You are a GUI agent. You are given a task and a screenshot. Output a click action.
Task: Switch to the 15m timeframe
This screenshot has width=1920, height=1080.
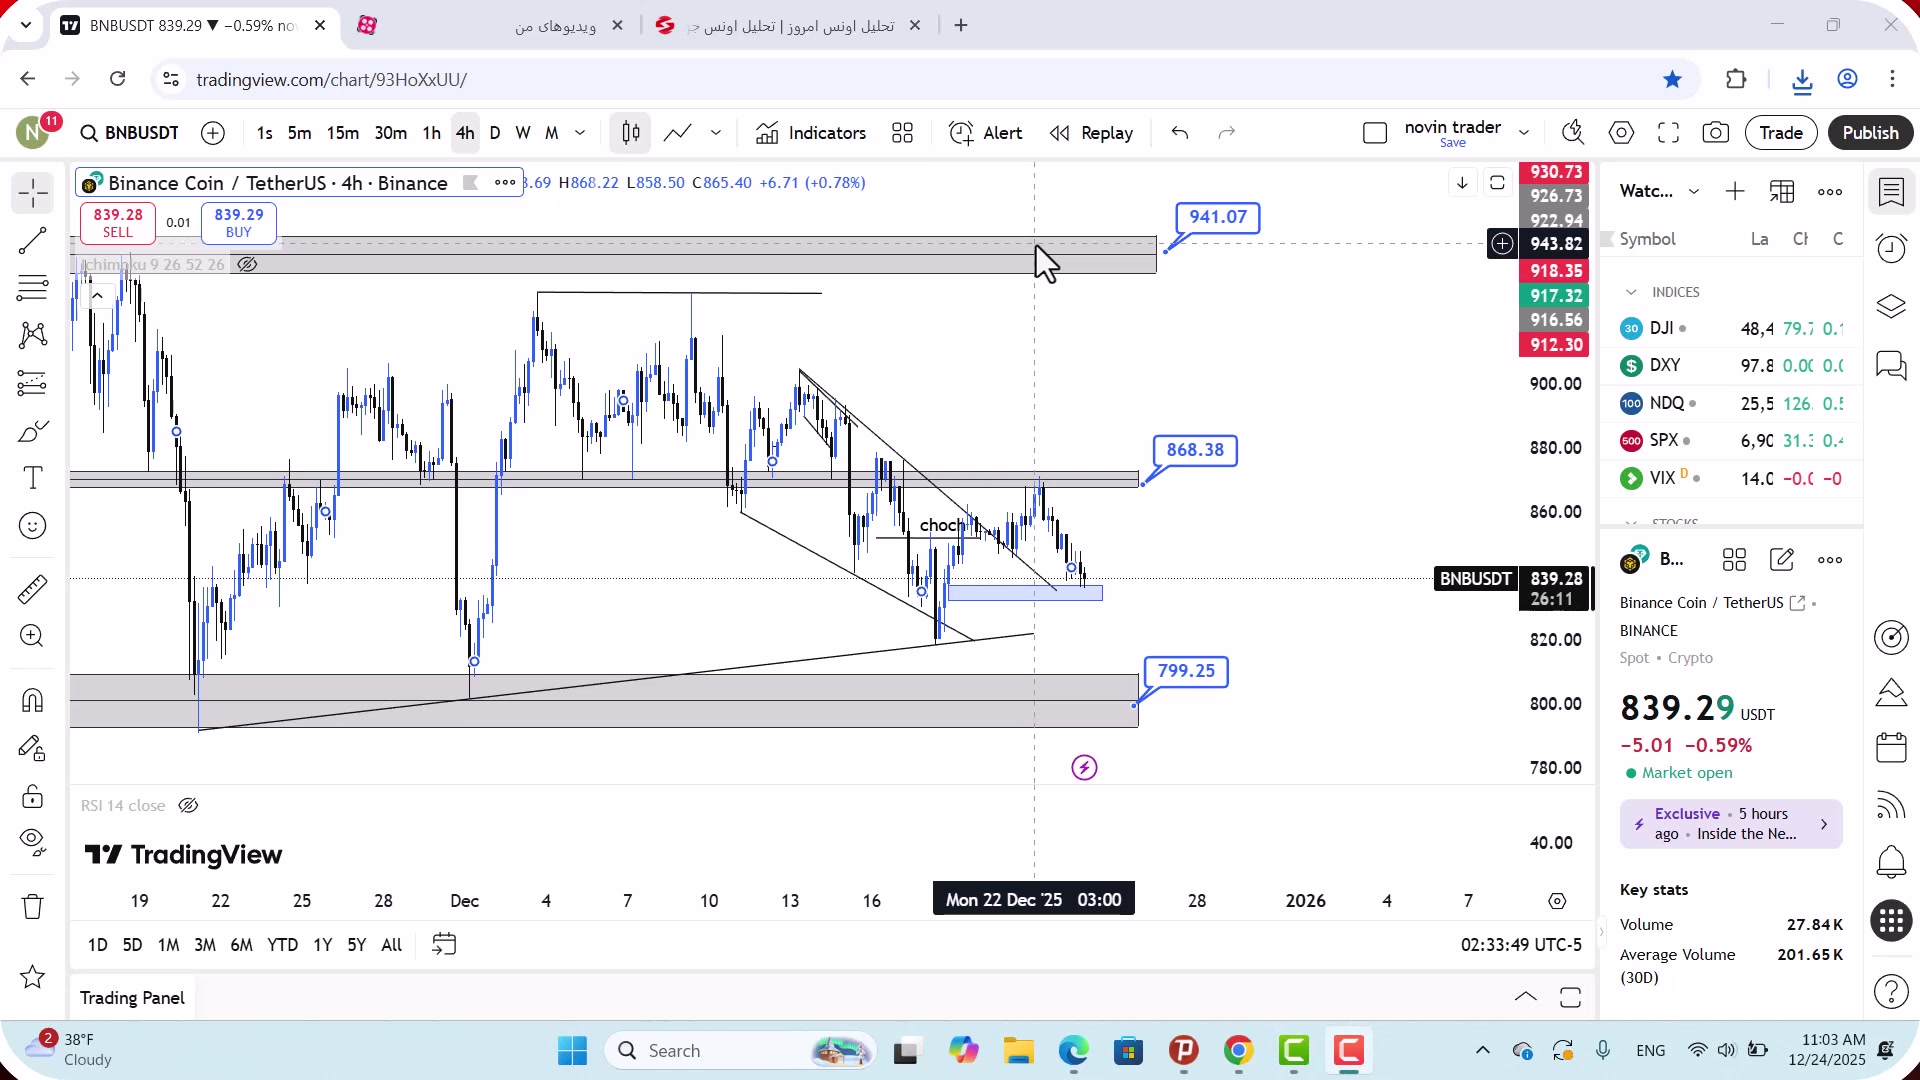tap(343, 133)
